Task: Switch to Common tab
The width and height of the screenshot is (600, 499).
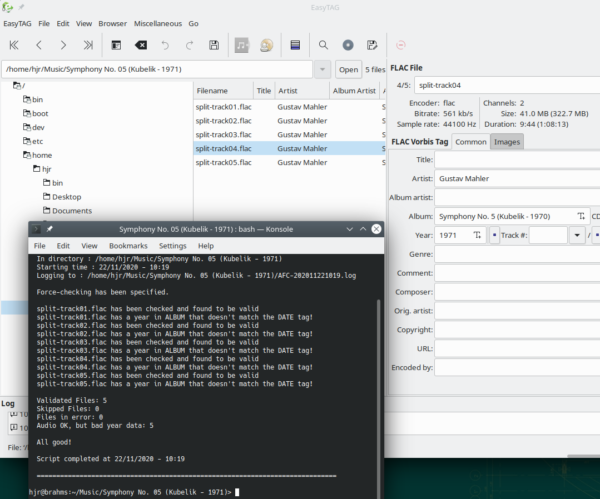Action: [471, 142]
